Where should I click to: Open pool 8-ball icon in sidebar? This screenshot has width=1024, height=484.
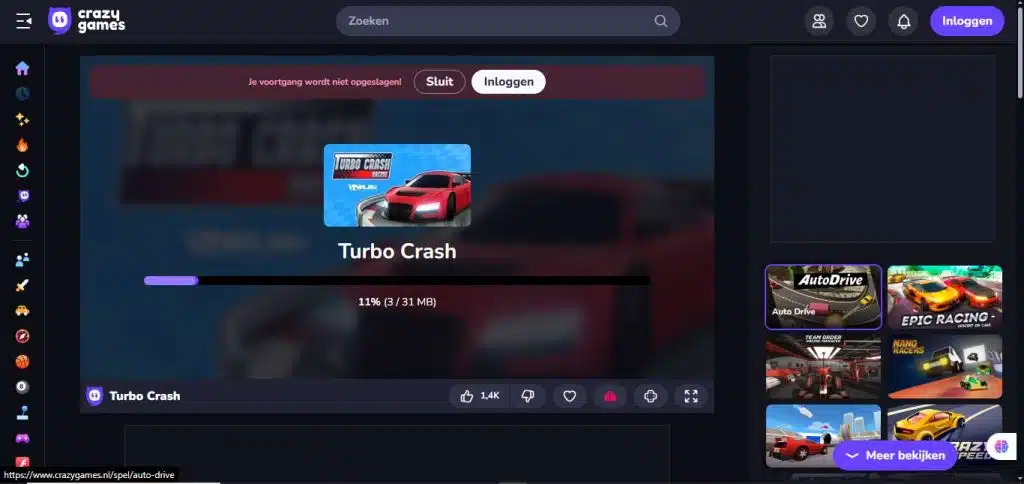(x=22, y=387)
